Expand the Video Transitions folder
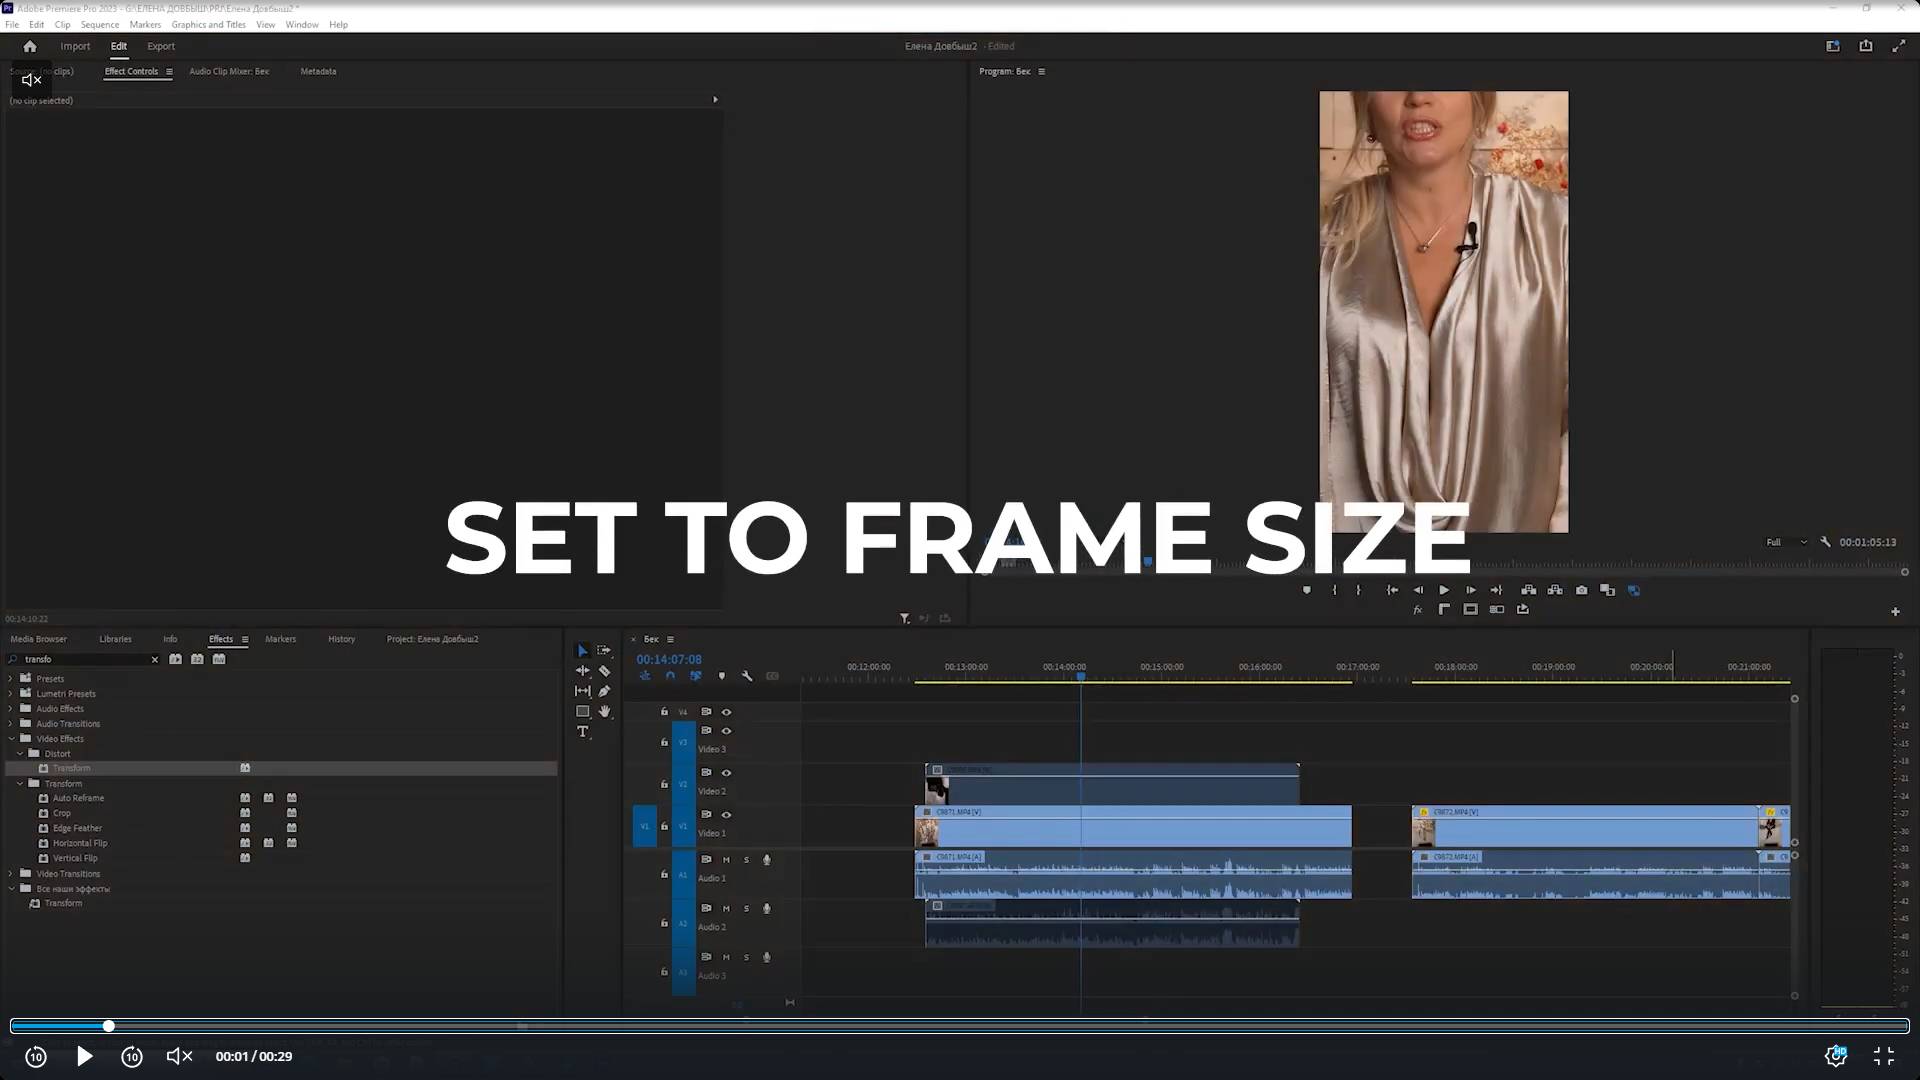 click(11, 874)
